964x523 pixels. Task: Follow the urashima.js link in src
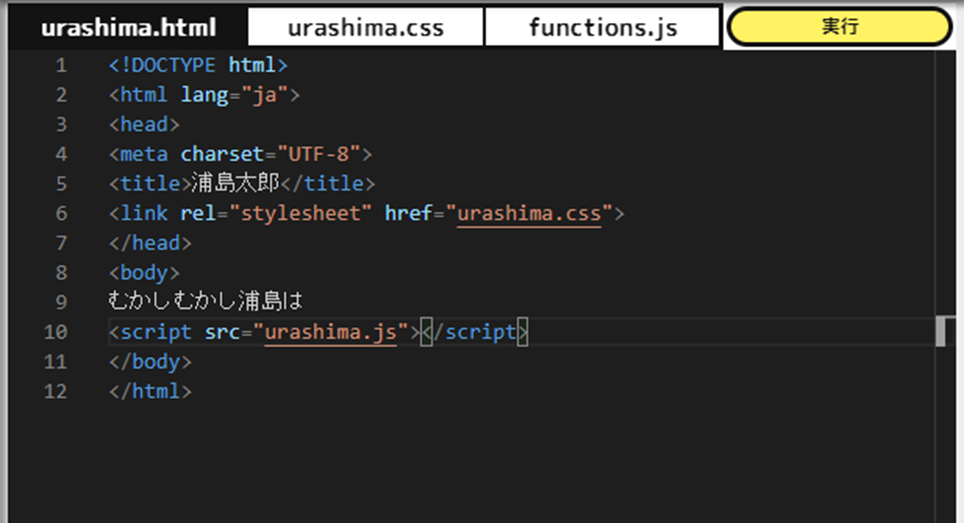point(331,332)
